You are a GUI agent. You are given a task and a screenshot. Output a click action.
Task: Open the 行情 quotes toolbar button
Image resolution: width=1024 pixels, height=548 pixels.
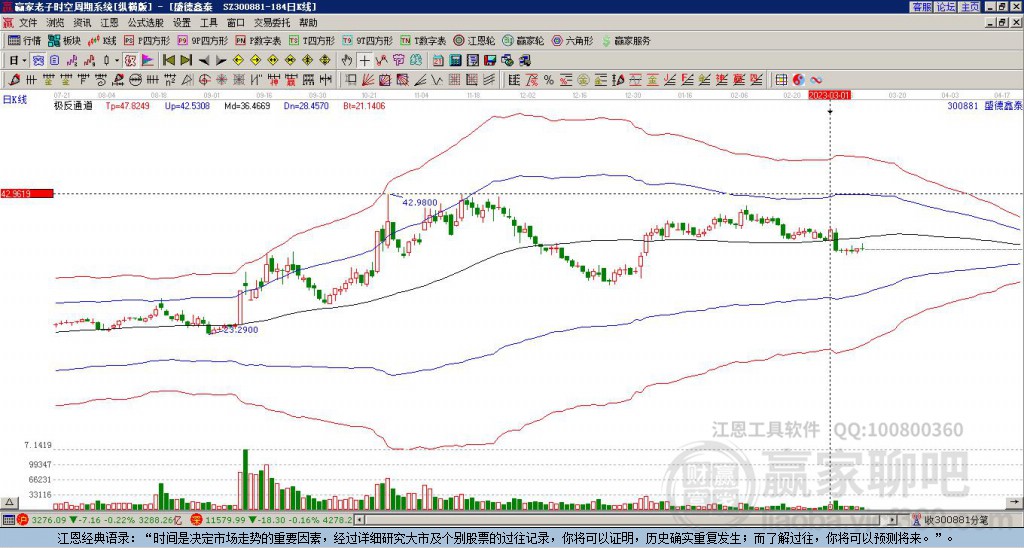coord(25,40)
